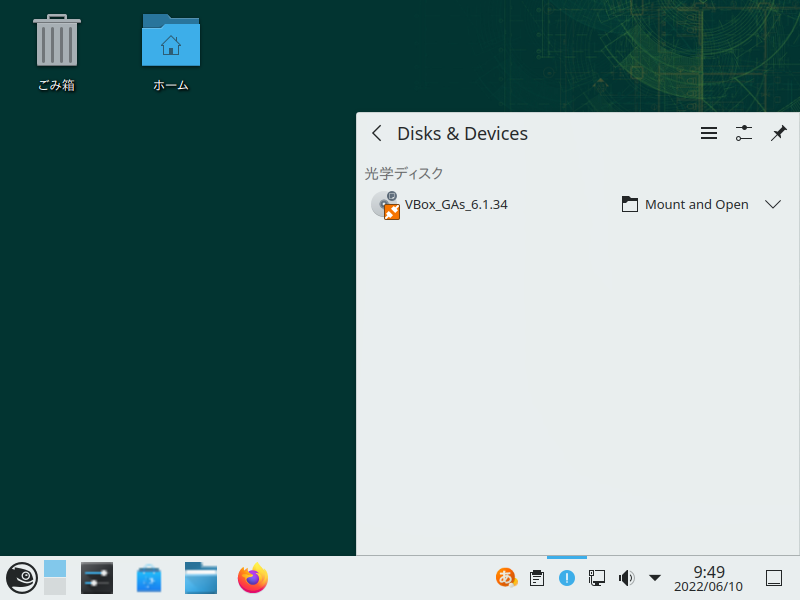
Task: Go back from Disks & Devices panel
Action: click(x=377, y=134)
